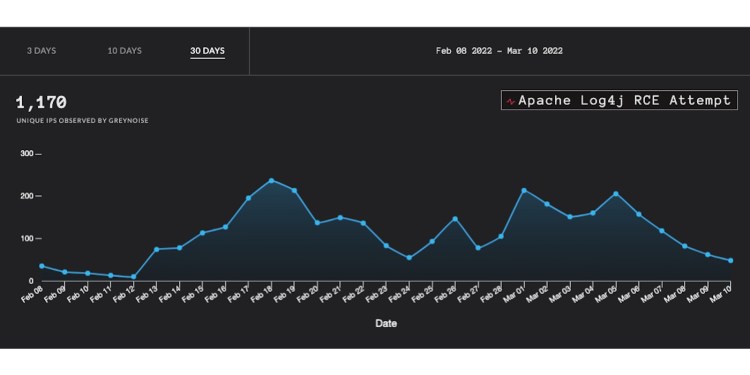Click the Feb 13 data point
Screen dimensions: 750x375
tap(156, 249)
